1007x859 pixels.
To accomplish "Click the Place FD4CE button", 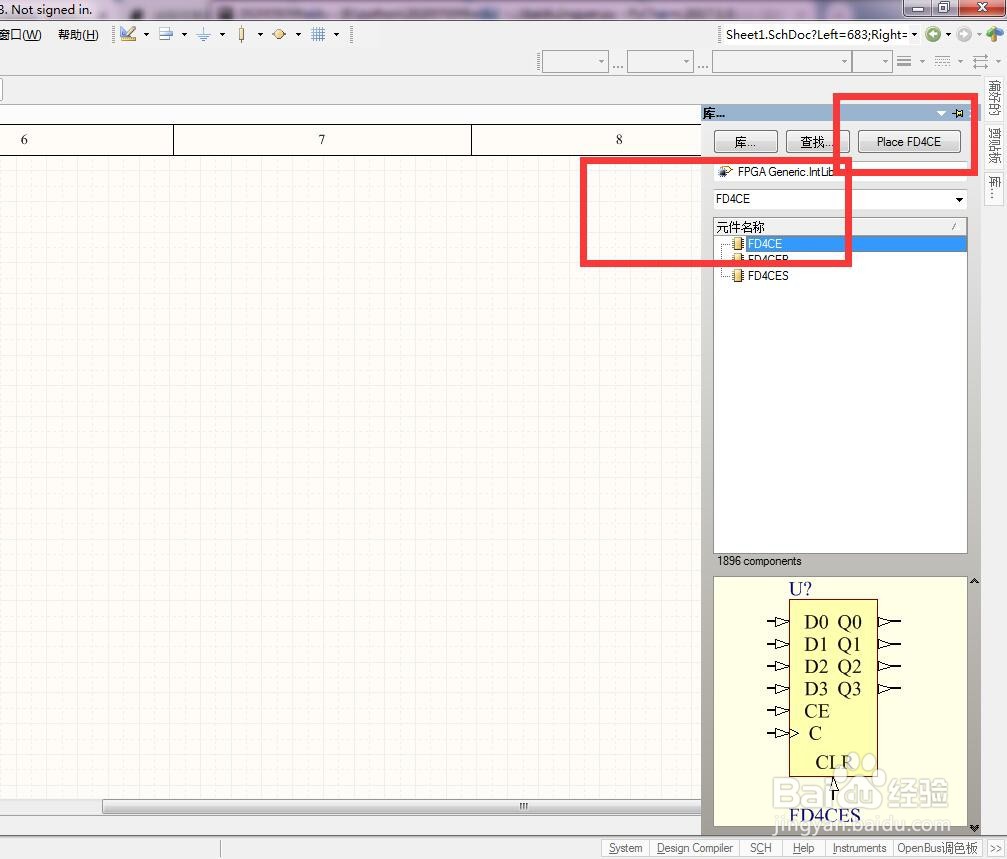I will (x=909, y=142).
